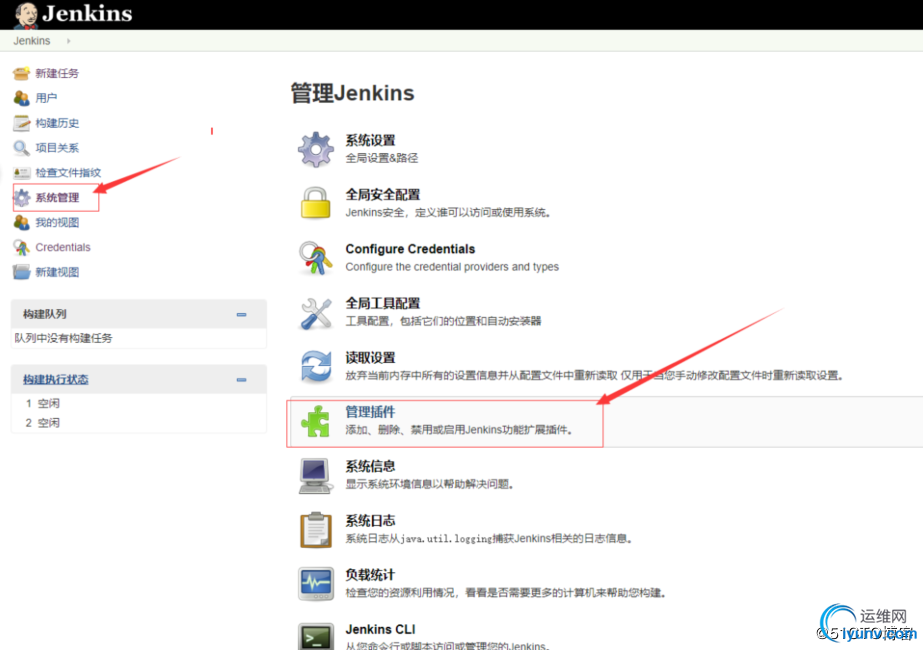Open the 管理插件 title link
This screenshot has width=923, height=650.
(370, 412)
